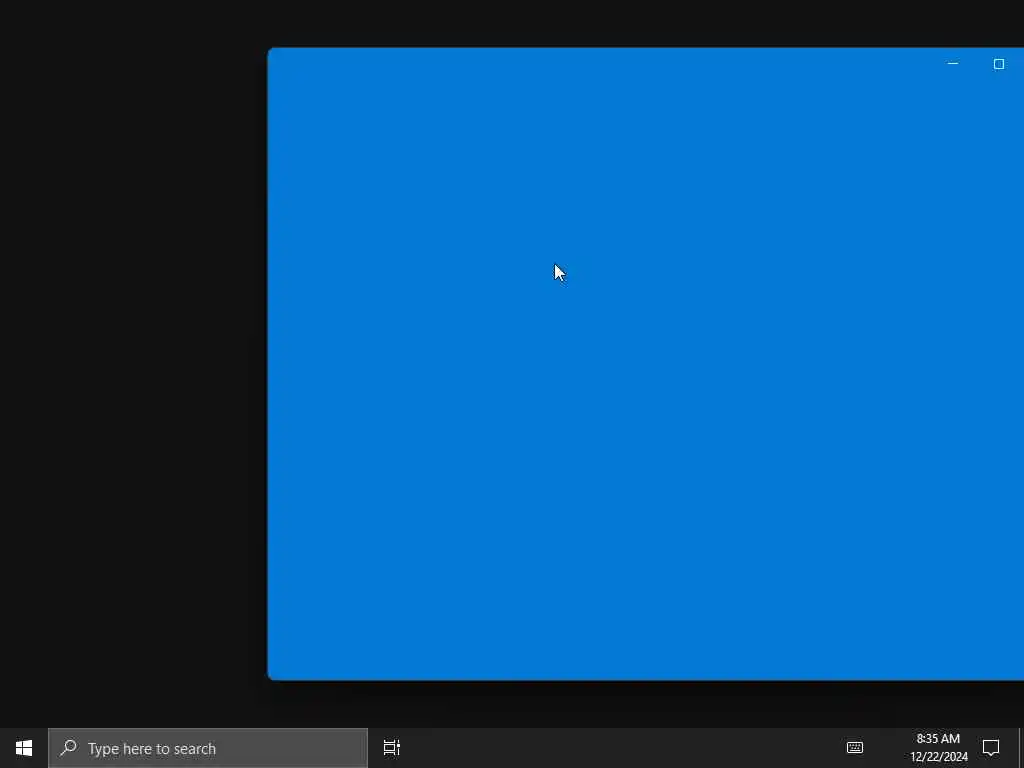
Task: Maximize the blue loading window
Action: (x=999, y=64)
